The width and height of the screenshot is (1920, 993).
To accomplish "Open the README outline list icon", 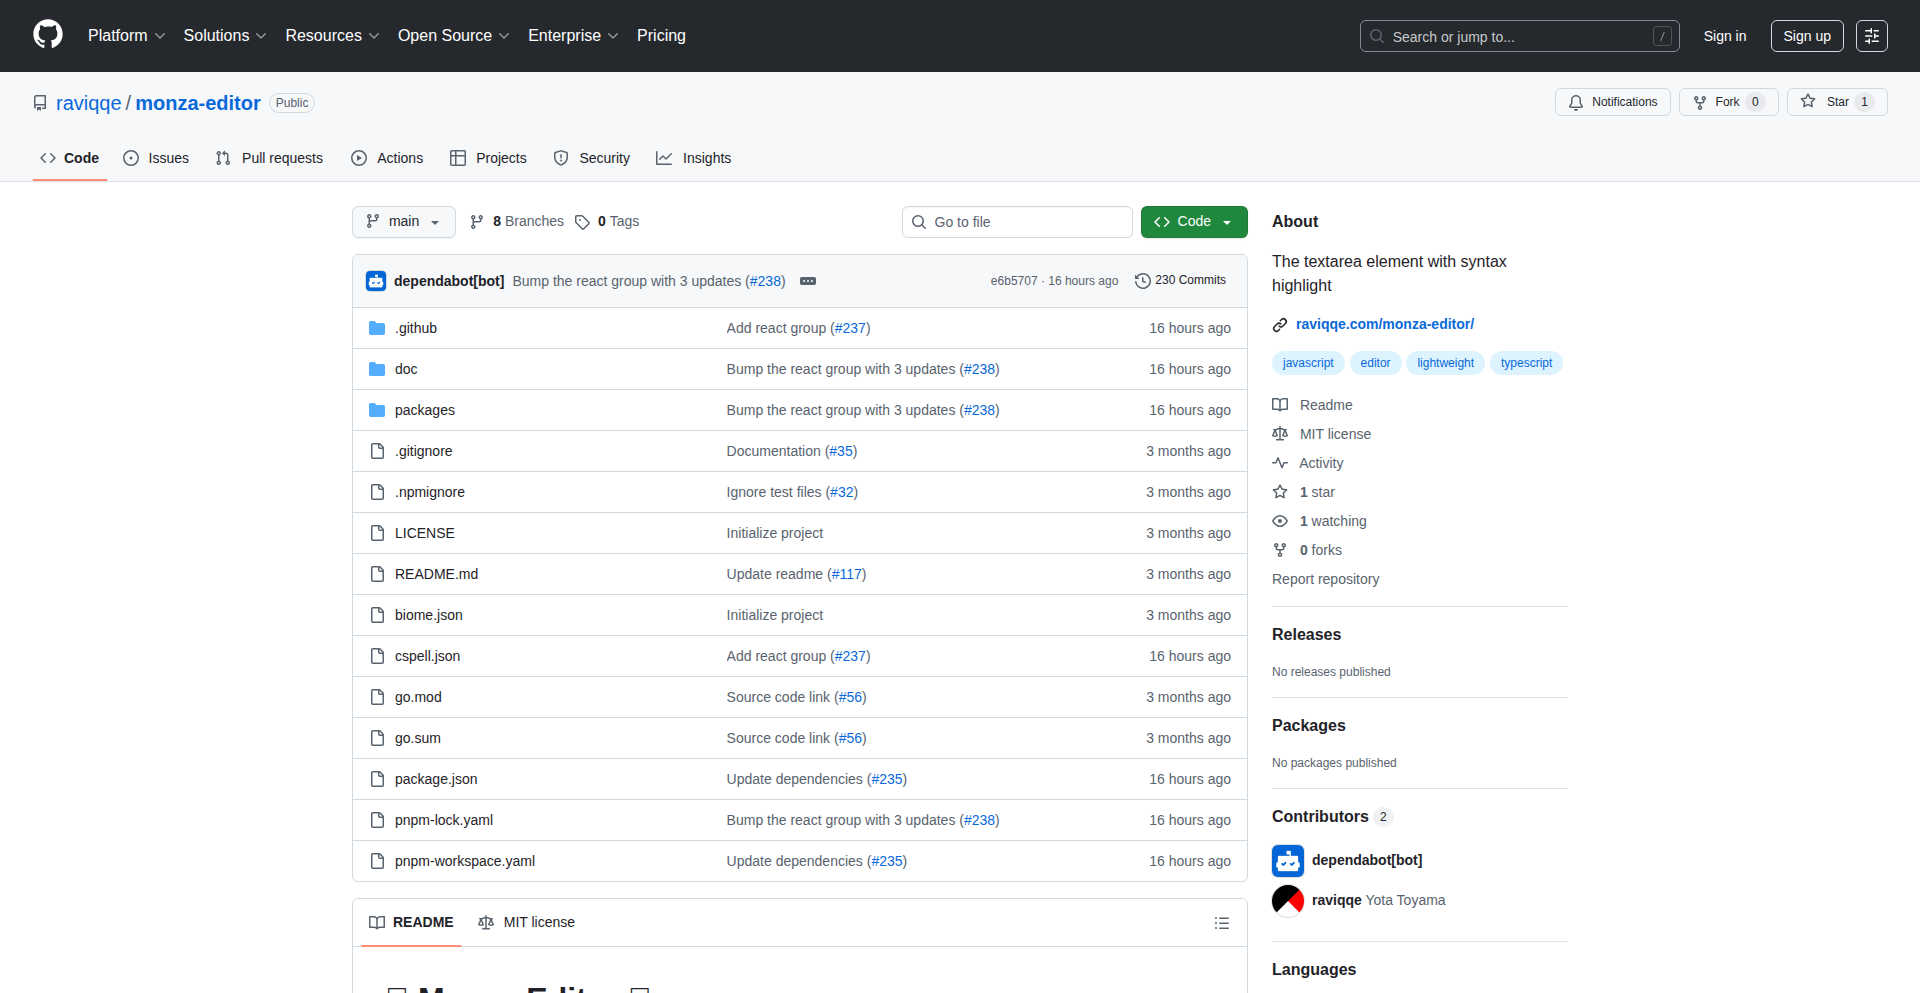I will (1221, 923).
